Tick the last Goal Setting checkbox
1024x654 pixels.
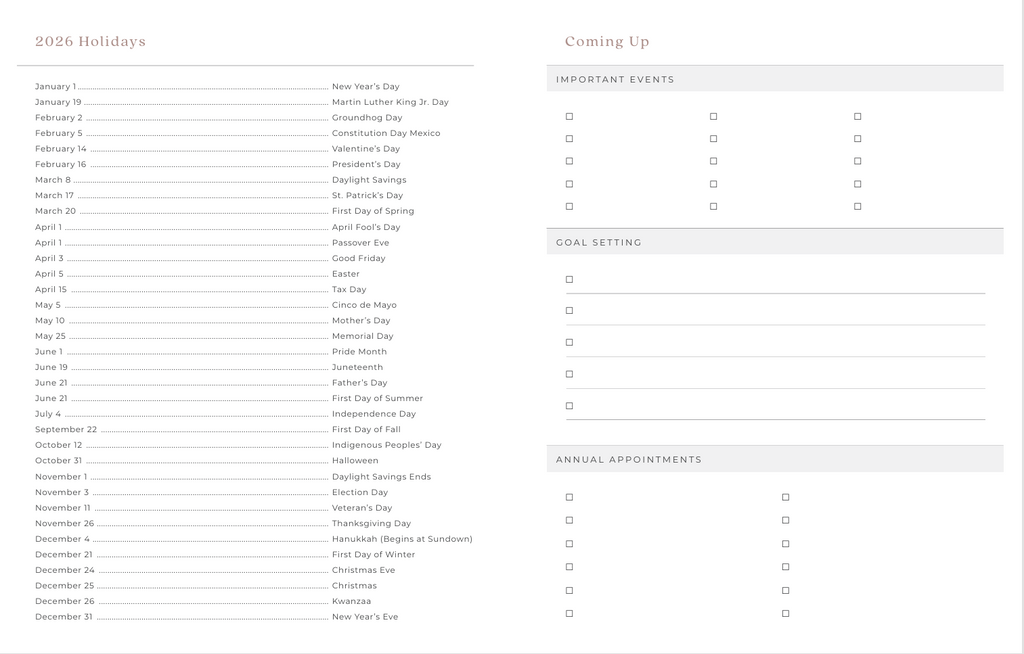(x=569, y=406)
